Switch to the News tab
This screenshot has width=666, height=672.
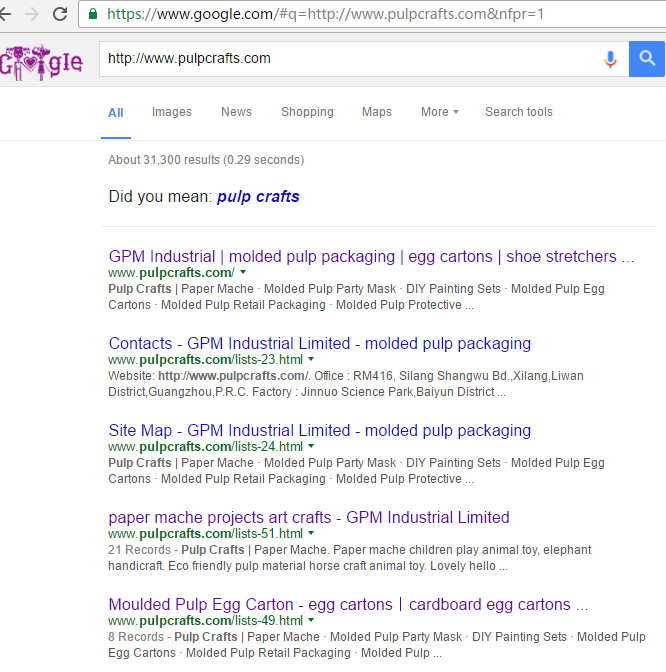237,112
